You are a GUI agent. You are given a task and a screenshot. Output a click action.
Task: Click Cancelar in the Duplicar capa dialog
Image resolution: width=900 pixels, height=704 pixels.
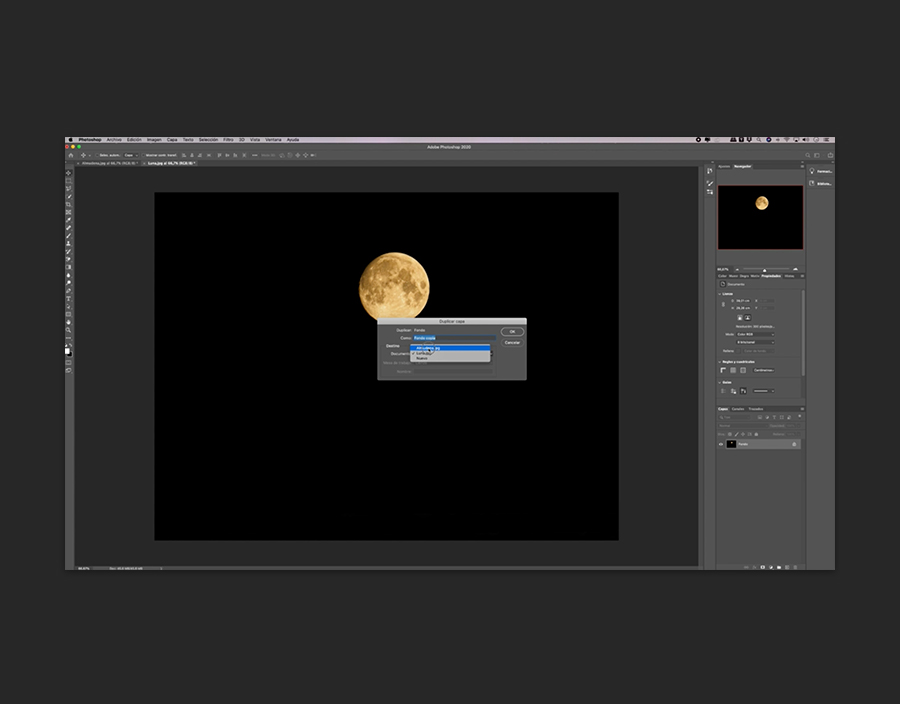[x=512, y=343]
